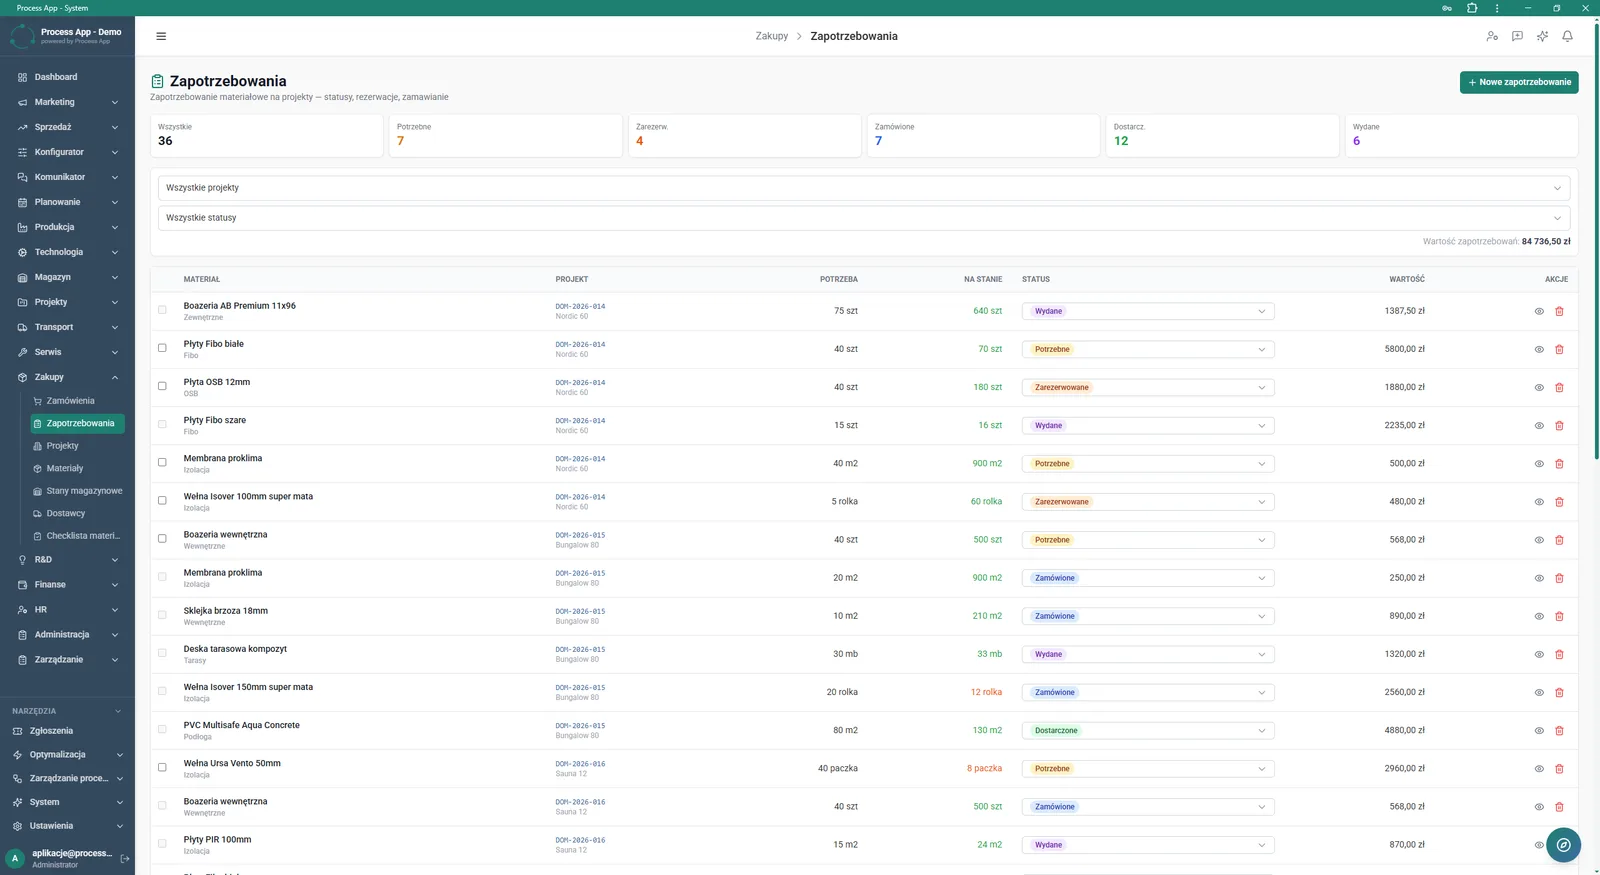Delete the Wełna Ursa Vento 50mm row
The width and height of the screenshot is (1600, 875).
point(1559,769)
